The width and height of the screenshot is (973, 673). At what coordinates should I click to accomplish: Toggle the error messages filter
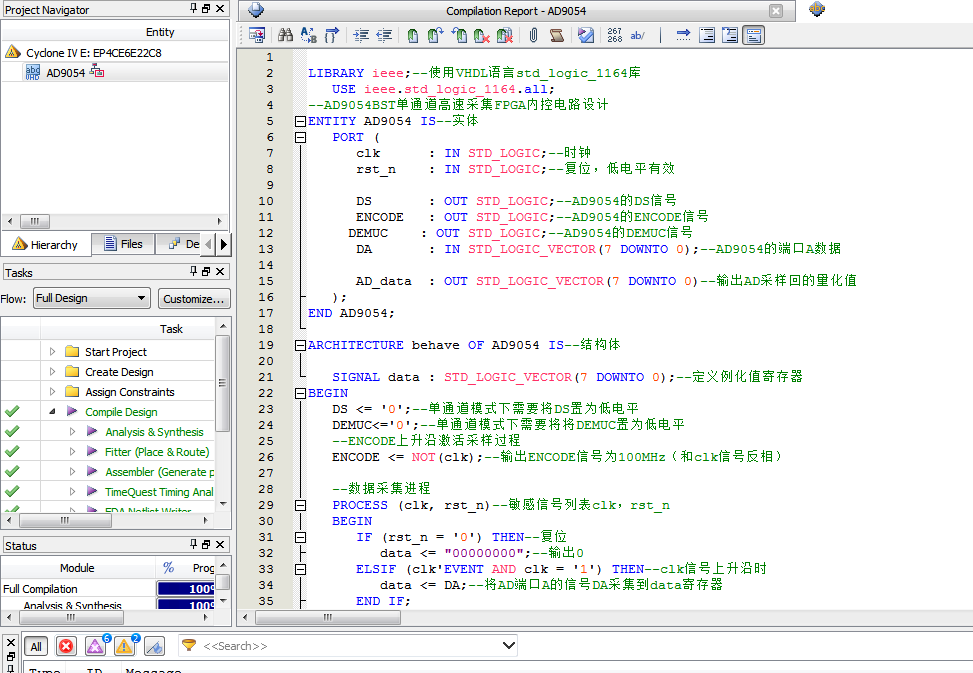[66, 646]
